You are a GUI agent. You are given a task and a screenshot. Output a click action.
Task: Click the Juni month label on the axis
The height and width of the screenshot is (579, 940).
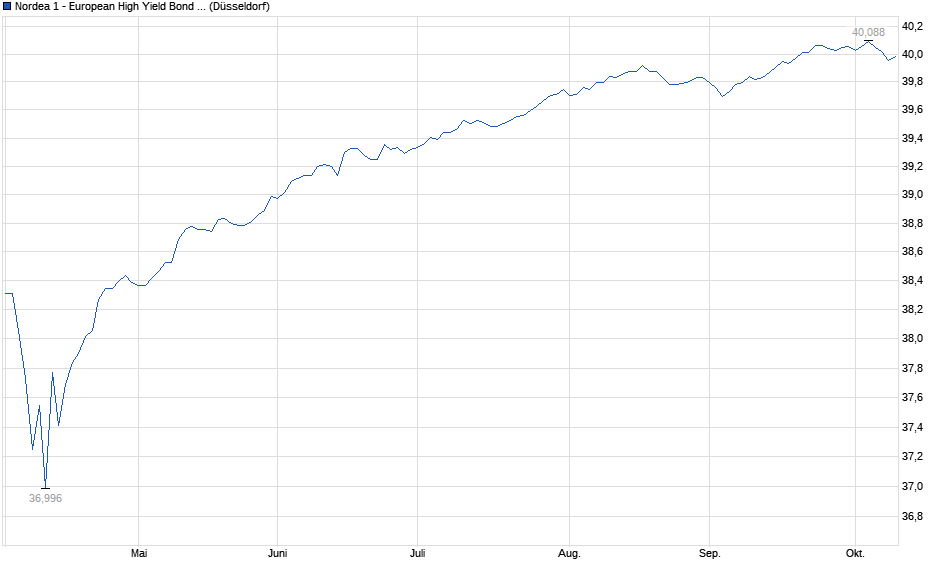tap(279, 553)
